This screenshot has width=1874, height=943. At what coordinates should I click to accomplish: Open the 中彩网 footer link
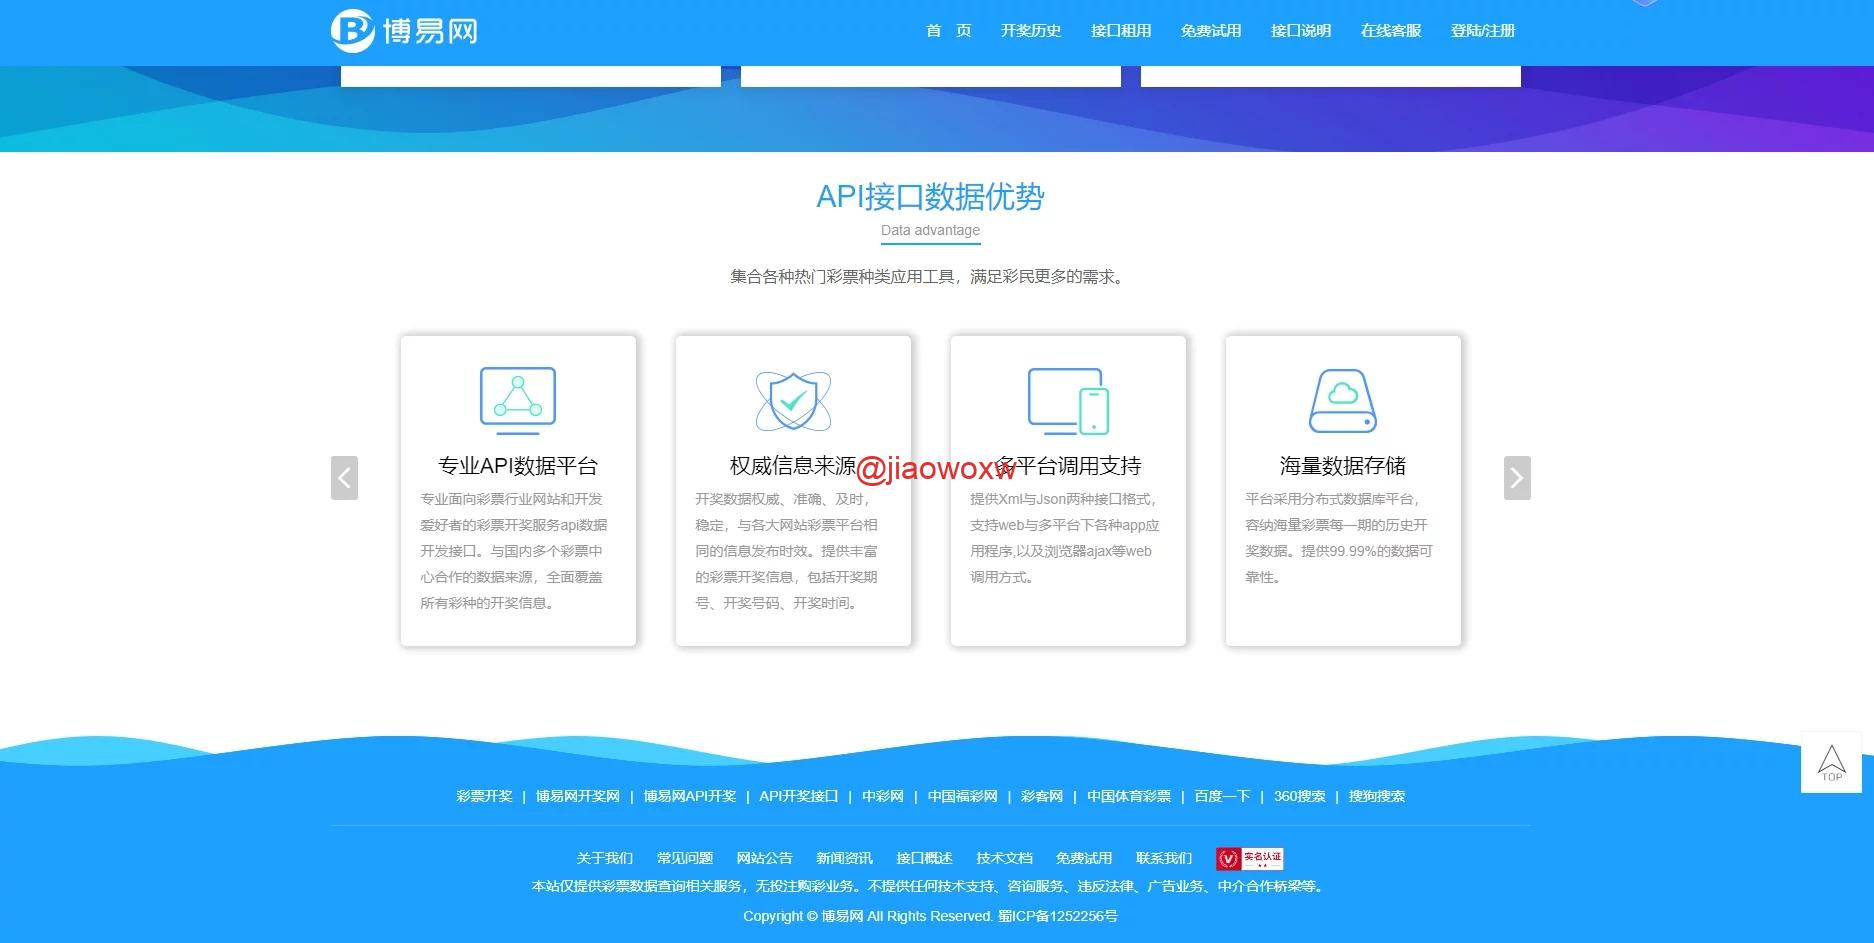(x=883, y=796)
